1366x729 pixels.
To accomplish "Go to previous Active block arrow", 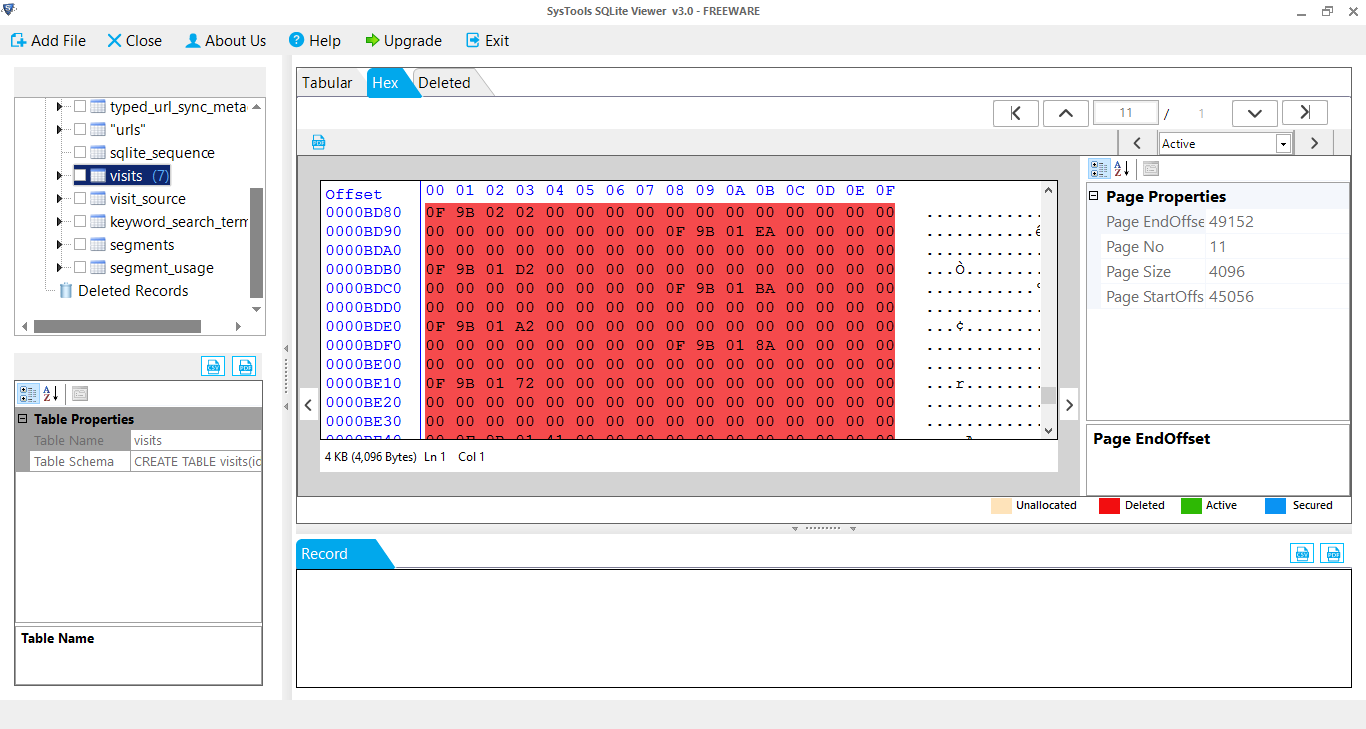I will [x=1137, y=143].
